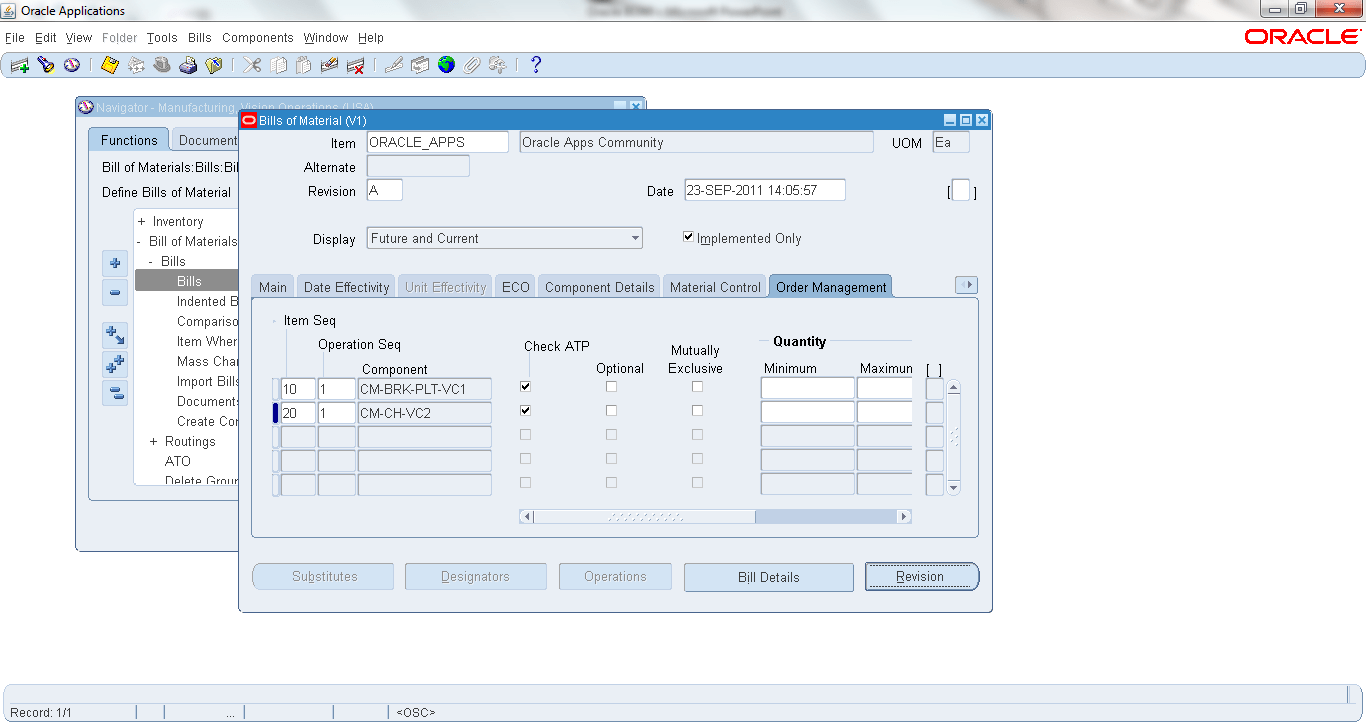The width and height of the screenshot is (1366, 726).
Task: Click the Translations globe icon
Action: tap(446, 64)
